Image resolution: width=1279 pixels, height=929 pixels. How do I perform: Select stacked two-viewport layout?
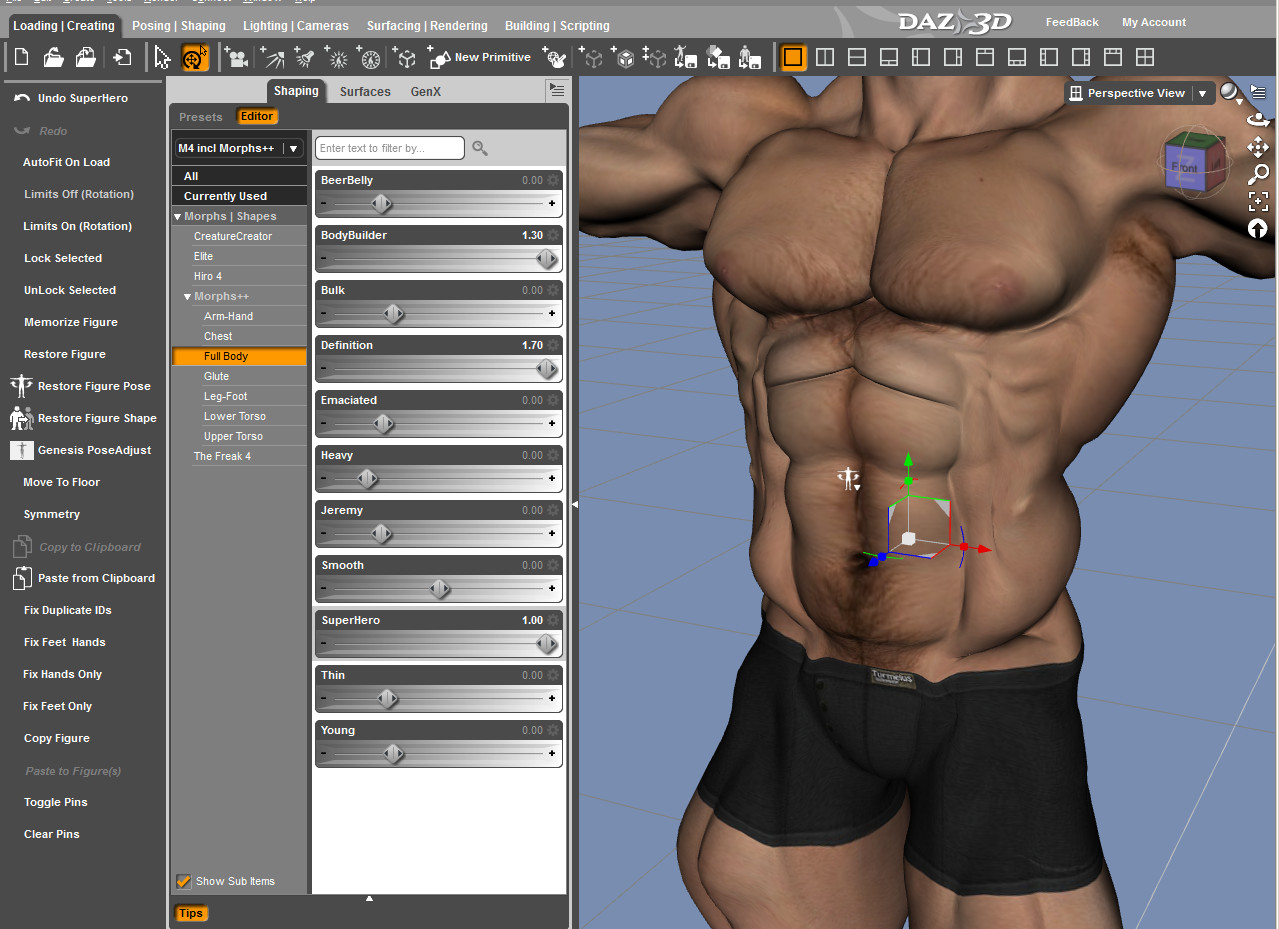[857, 57]
